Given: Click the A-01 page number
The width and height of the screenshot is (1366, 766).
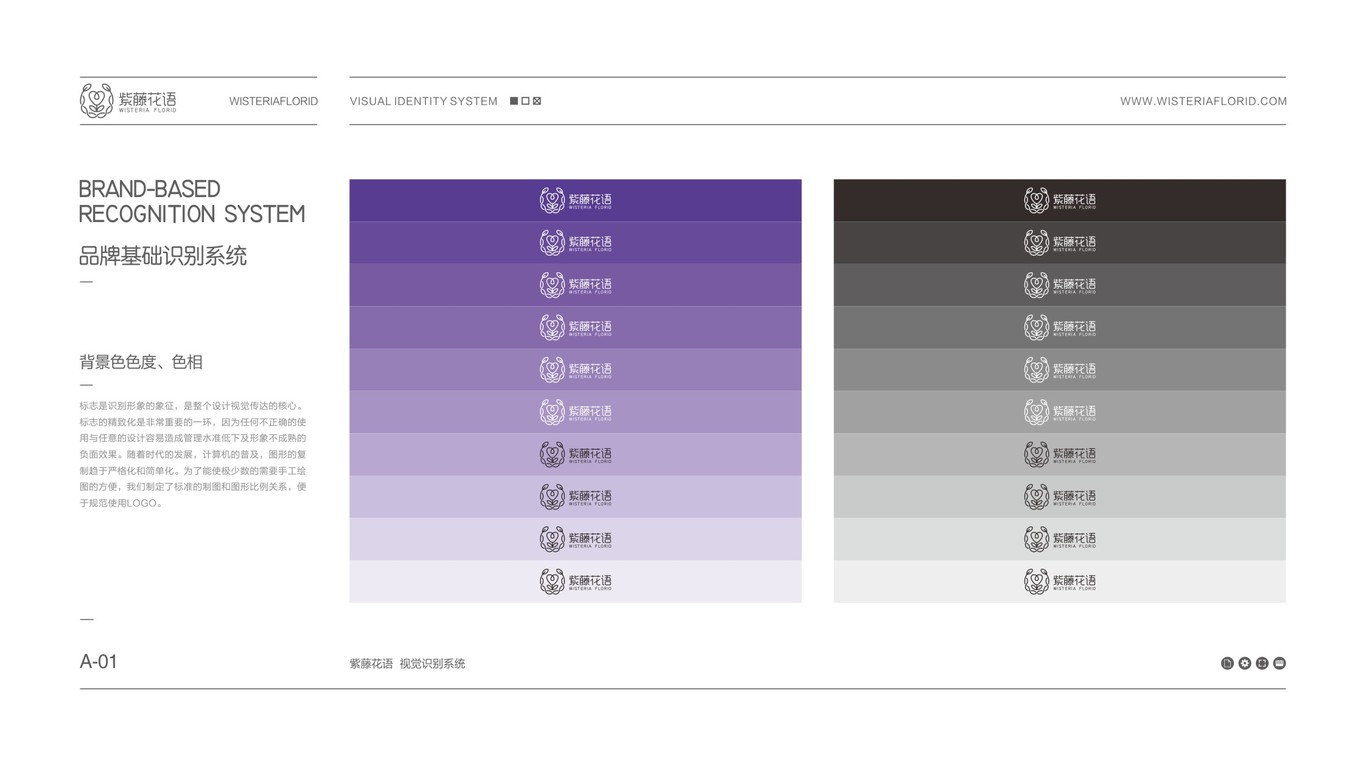Looking at the screenshot, I should coord(98,661).
